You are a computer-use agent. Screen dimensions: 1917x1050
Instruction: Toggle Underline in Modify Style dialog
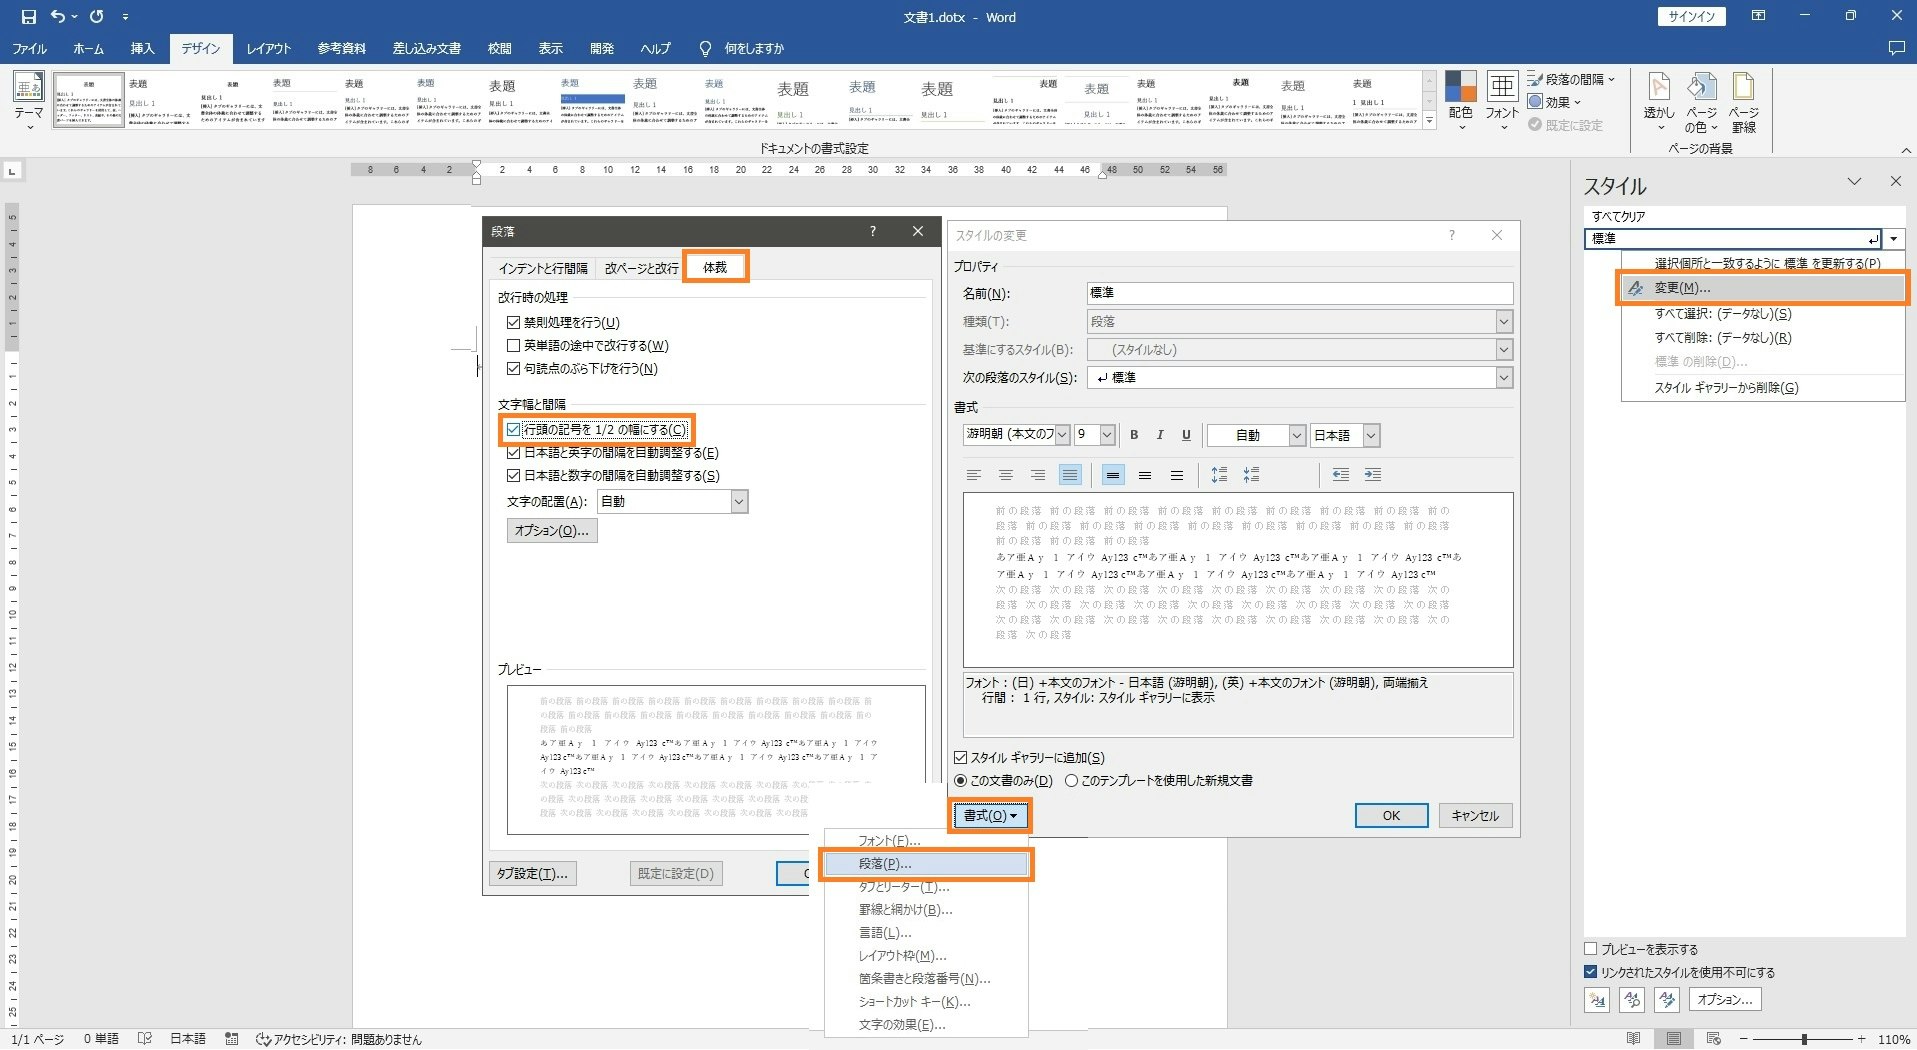(x=1186, y=435)
